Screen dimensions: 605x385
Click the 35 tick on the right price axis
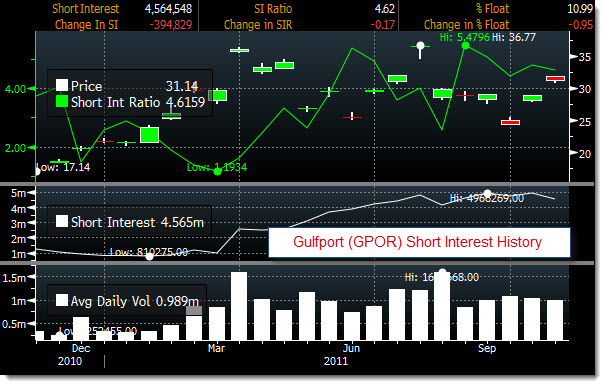tap(585, 57)
